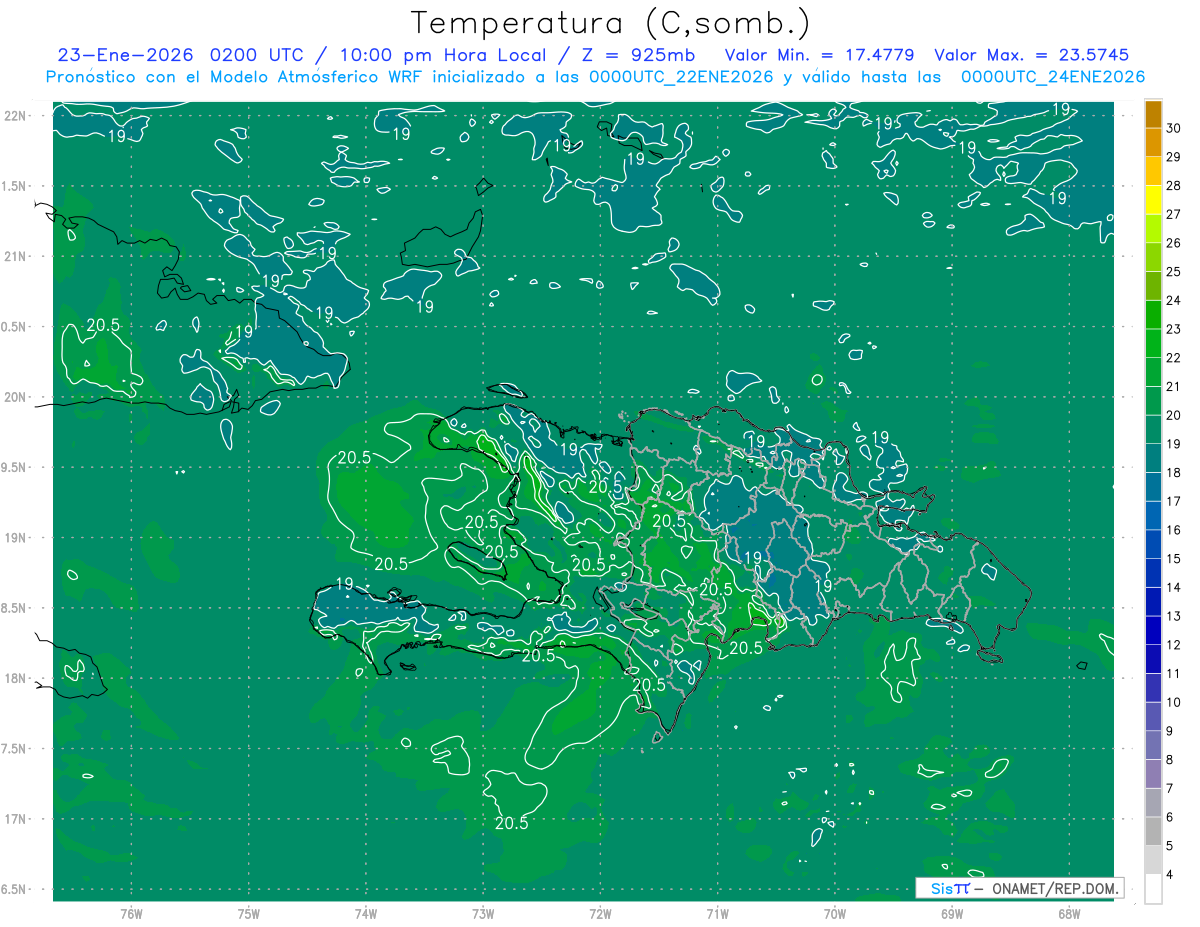Select the date text "23-Ene-2026"
The width and height of the screenshot is (1200, 927).
(x=125, y=55)
